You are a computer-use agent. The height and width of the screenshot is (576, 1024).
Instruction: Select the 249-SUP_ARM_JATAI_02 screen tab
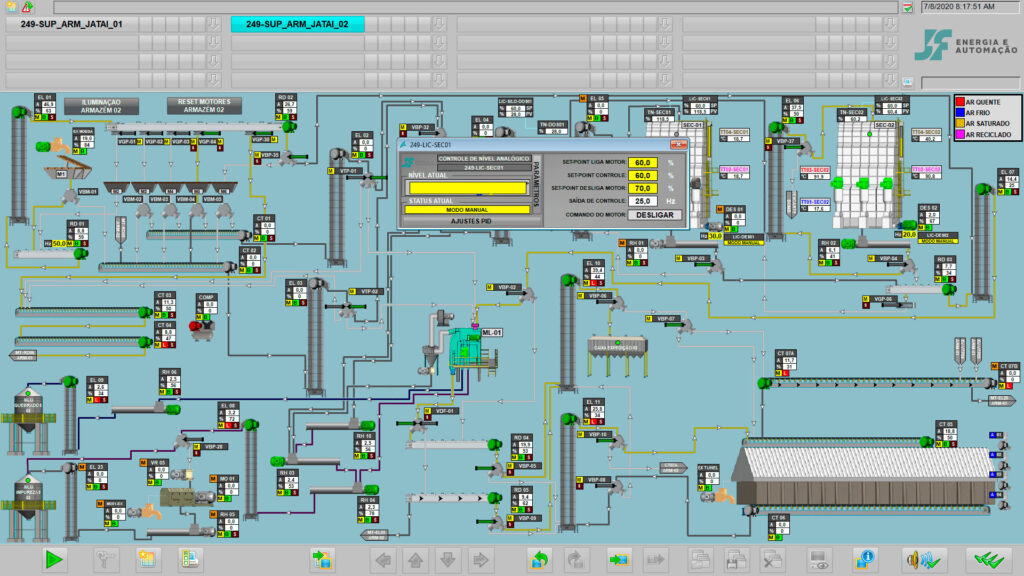(297, 24)
